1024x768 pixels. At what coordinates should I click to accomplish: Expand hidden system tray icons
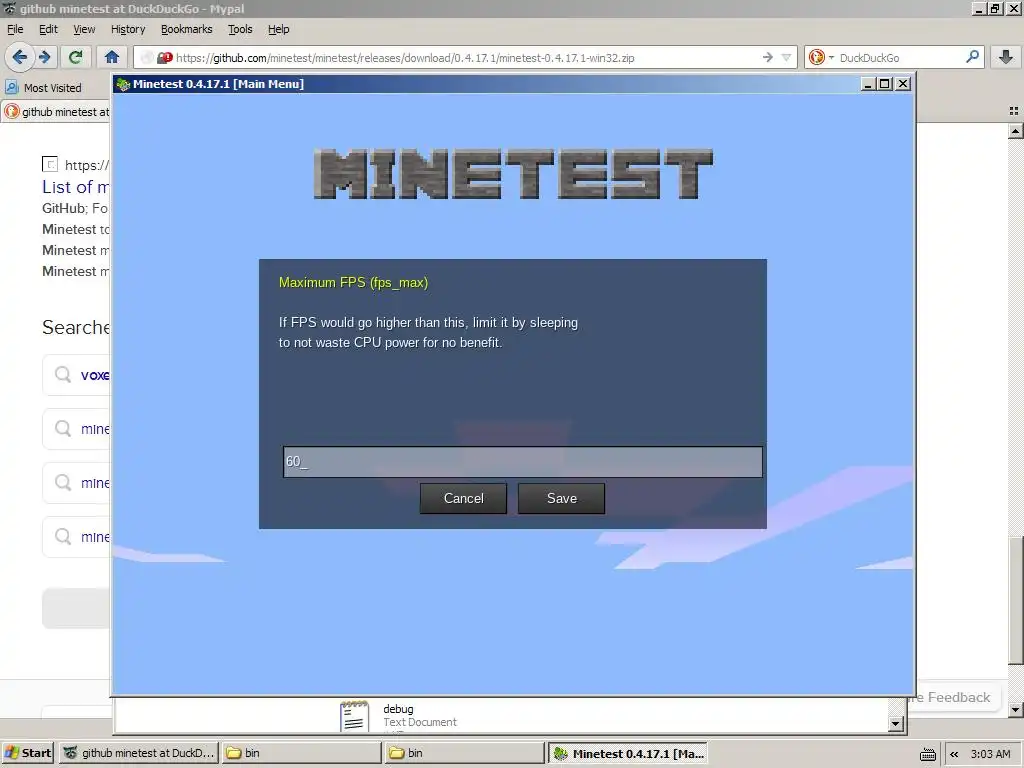954,754
